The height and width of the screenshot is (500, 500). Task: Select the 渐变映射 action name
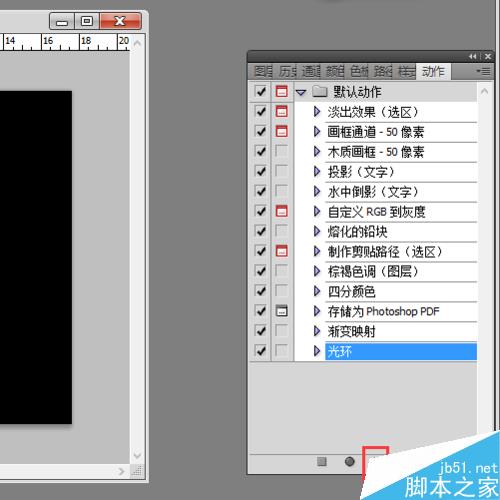(351, 331)
